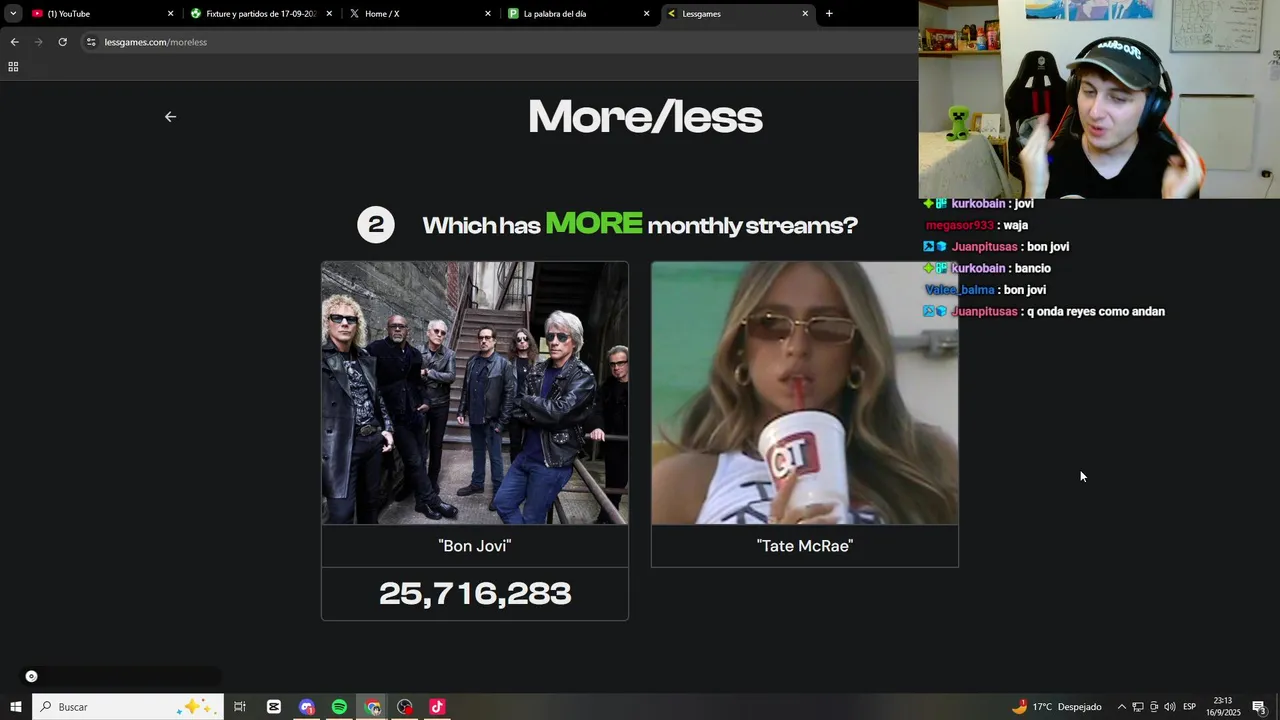Image resolution: width=1280 pixels, height=720 pixels.
Task: Choose the Tate McRae photo
Action: tap(805, 393)
